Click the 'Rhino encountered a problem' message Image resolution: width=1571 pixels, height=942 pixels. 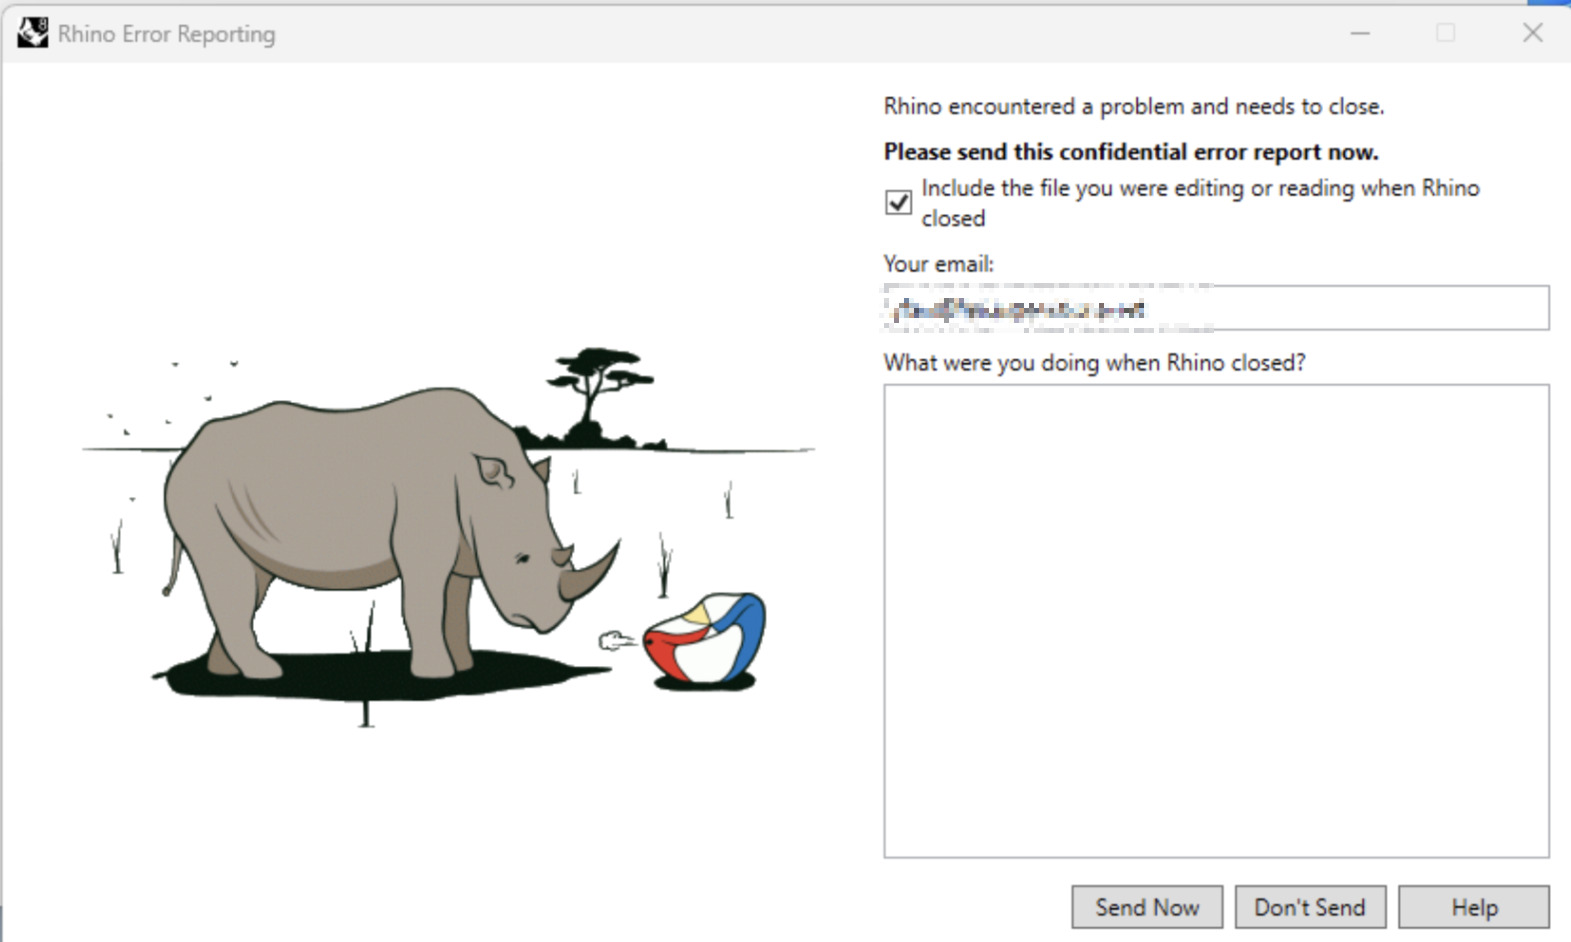coord(1133,106)
